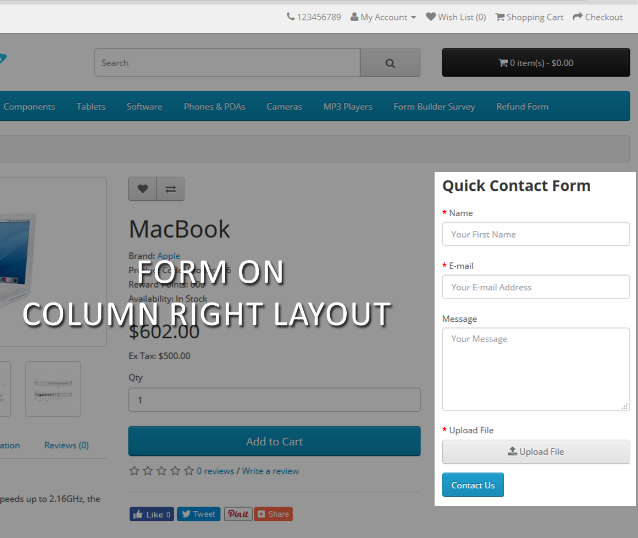Click the first rating star icon
Screen dimensions: 638x538
point(134,471)
